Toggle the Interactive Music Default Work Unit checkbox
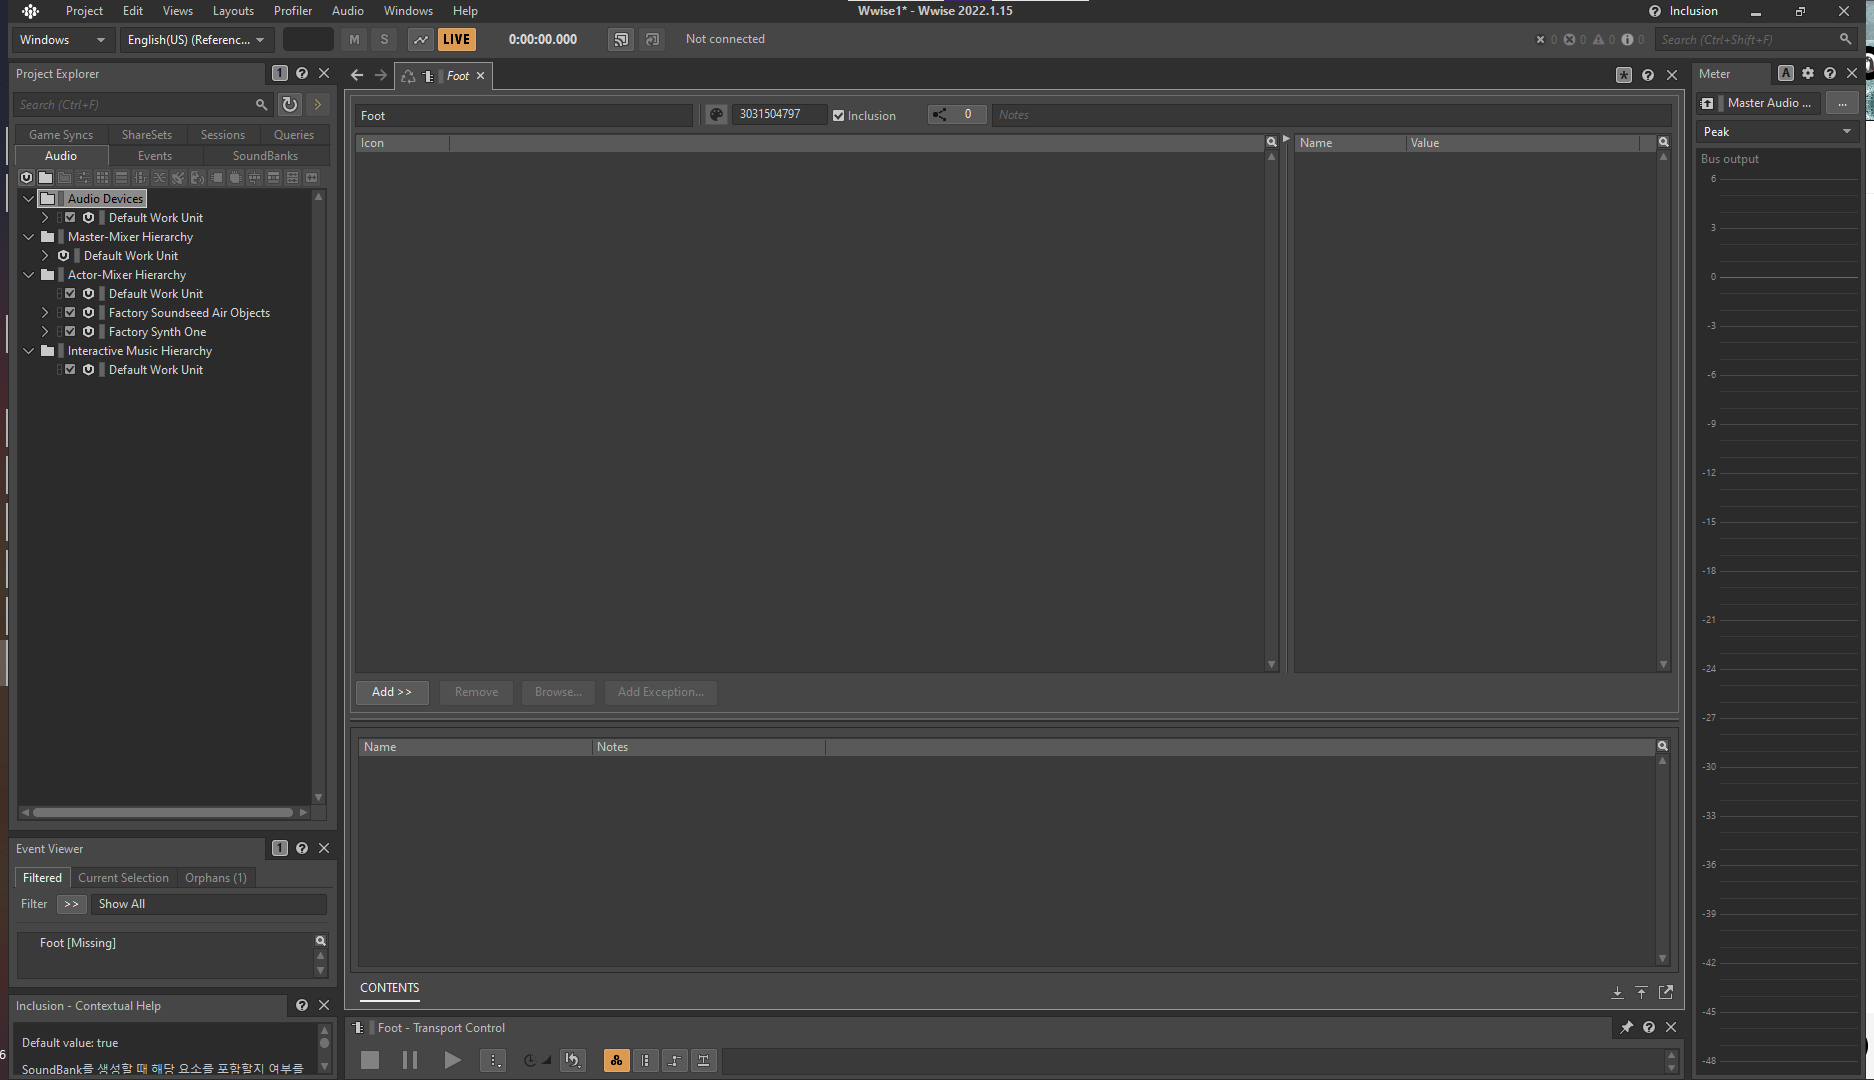 coord(70,369)
